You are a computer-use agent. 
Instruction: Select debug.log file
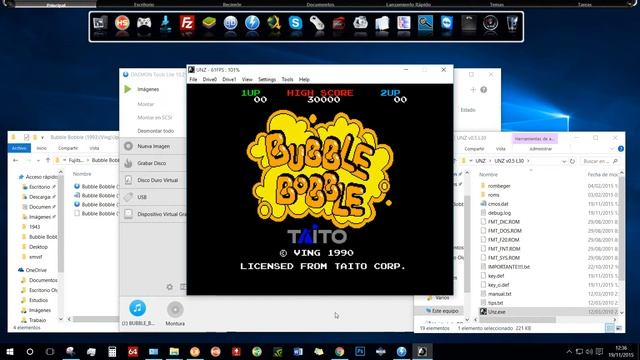coord(499,213)
